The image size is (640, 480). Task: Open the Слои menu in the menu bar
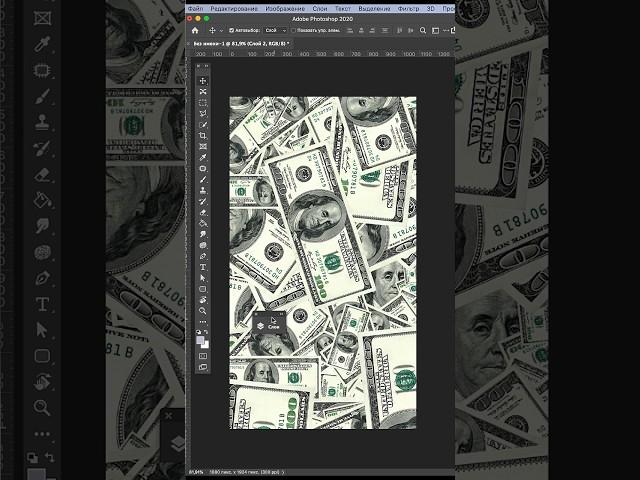[x=320, y=9]
